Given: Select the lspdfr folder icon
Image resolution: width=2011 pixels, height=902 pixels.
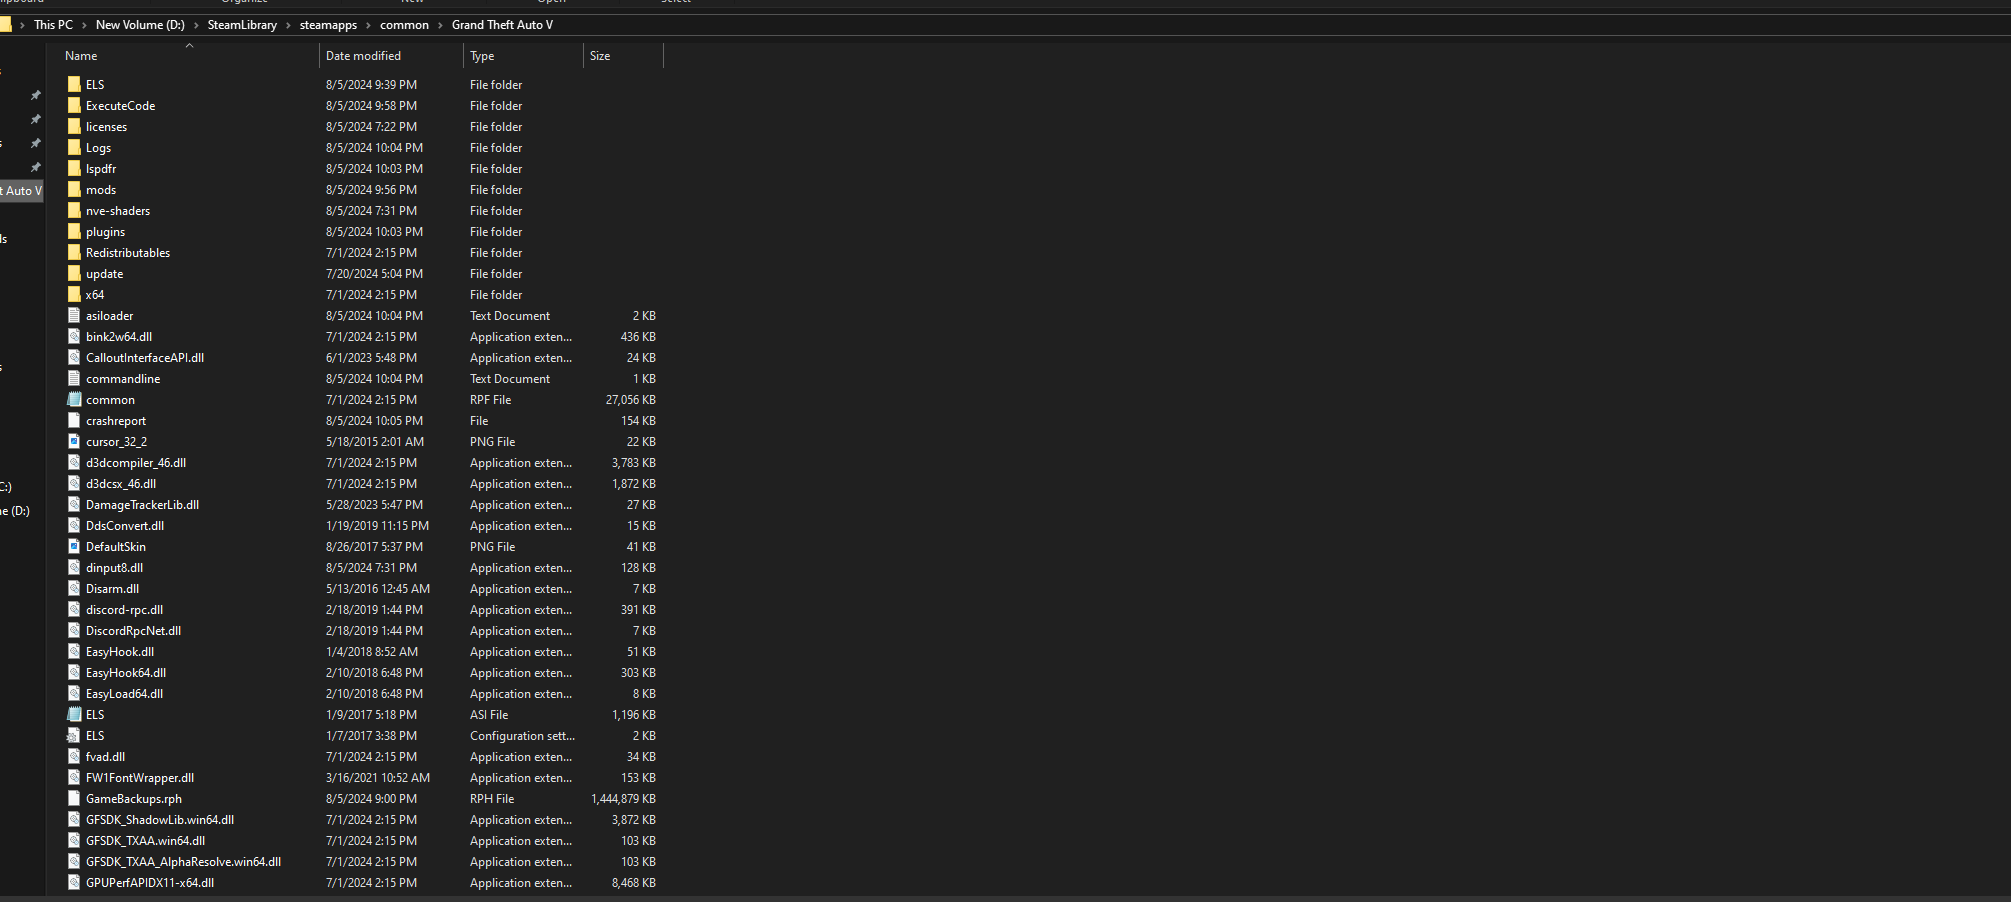Looking at the screenshot, I should click(x=74, y=168).
